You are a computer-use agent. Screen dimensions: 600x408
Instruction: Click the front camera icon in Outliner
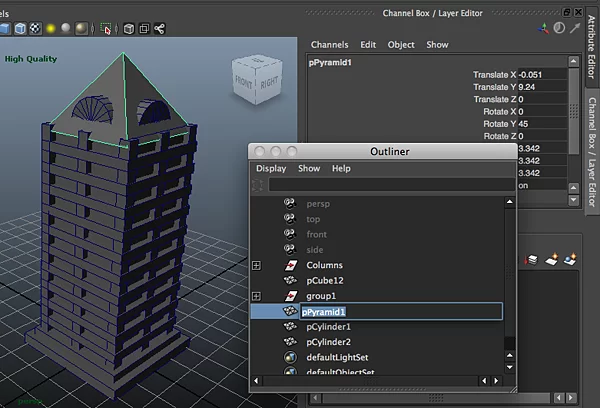tap(290, 234)
